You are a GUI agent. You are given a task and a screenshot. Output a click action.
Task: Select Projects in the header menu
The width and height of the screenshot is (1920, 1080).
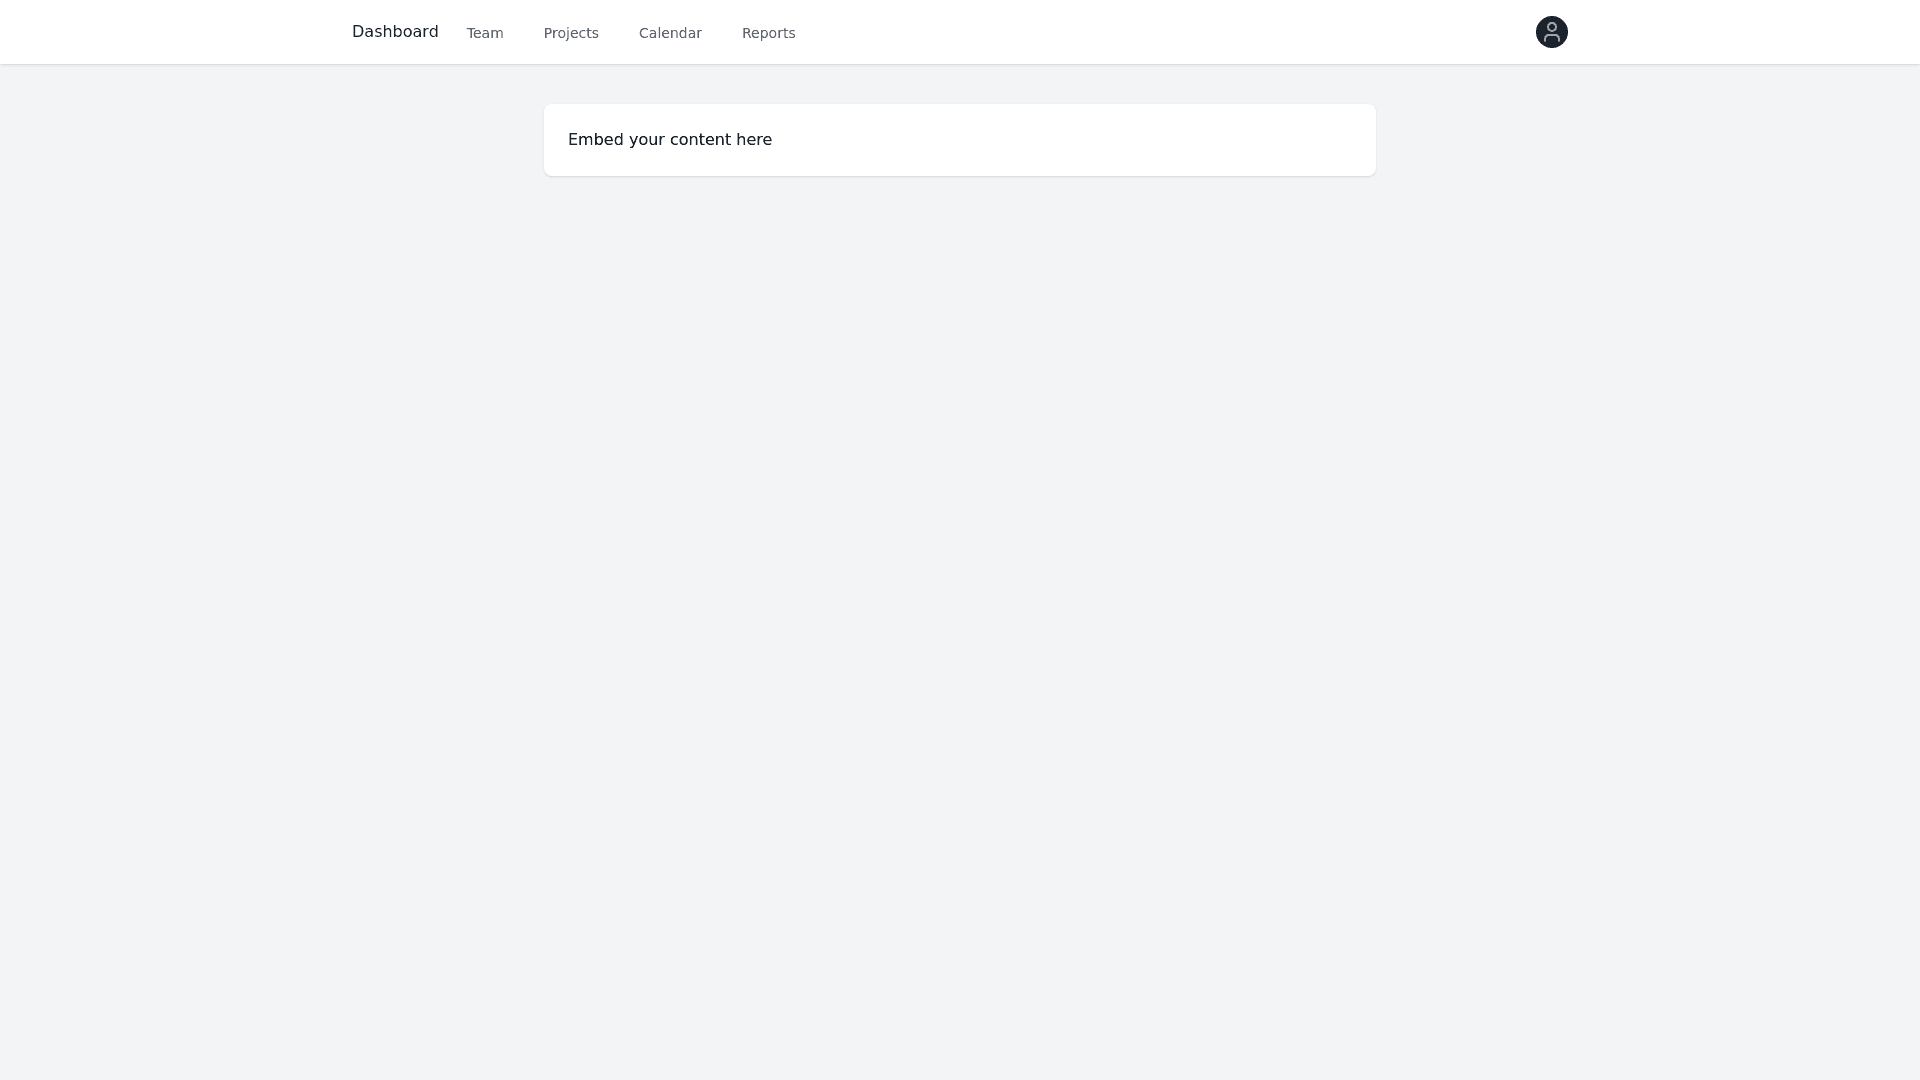(x=571, y=33)
